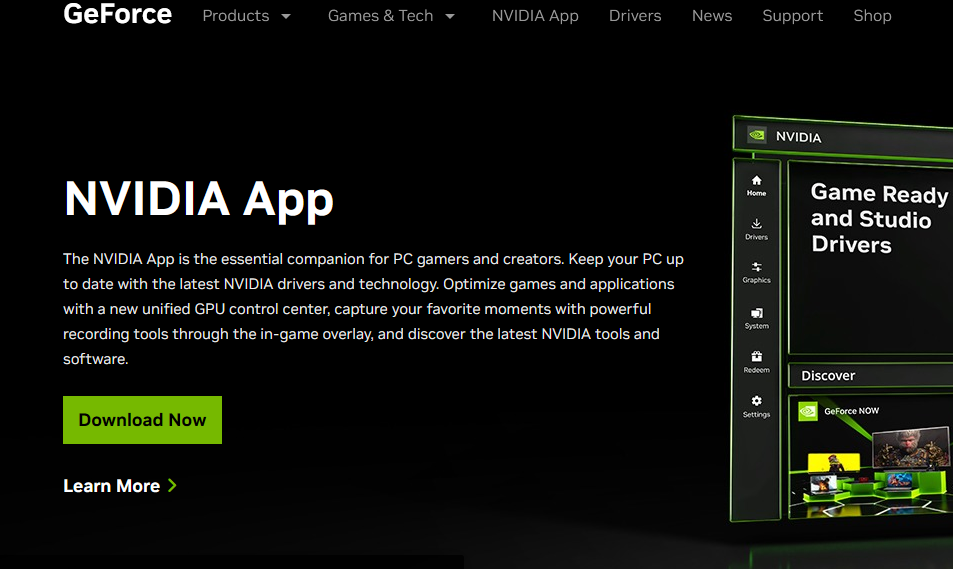Go to Drivers in the top navigation bar
Image resolution: width=953 pixels, height=569 pixels.
[x=635, y=16]
